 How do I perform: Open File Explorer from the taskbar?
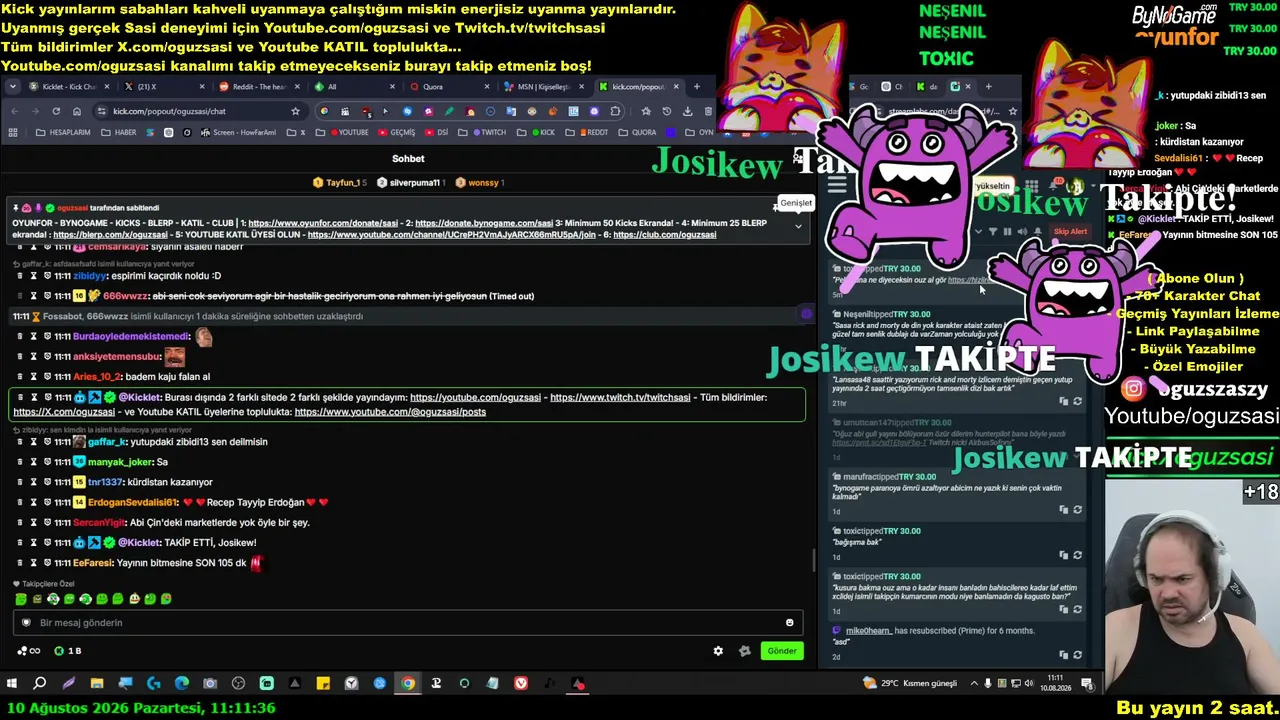(97, 684)
